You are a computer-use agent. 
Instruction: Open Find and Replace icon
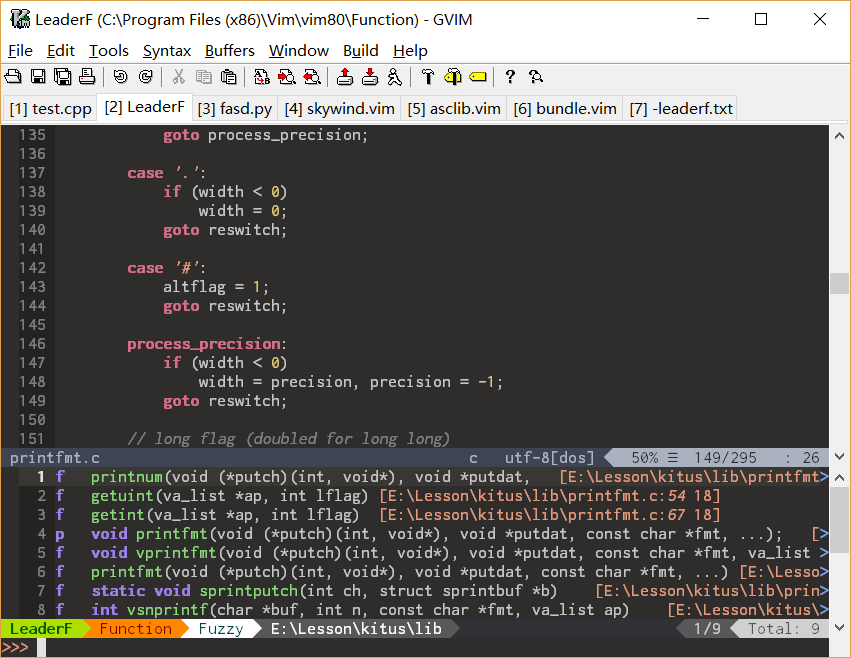click(262, 77)
